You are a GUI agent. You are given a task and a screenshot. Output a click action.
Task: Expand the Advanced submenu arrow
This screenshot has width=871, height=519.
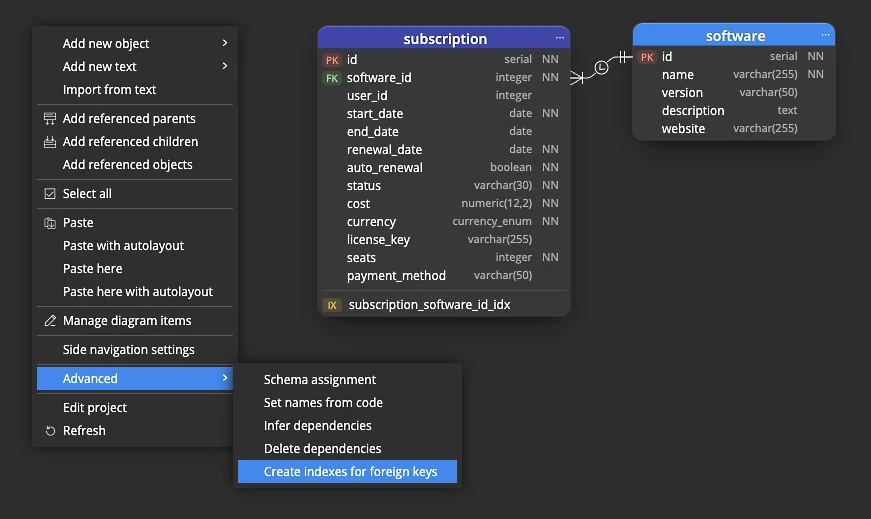click(x=224, y=378)
